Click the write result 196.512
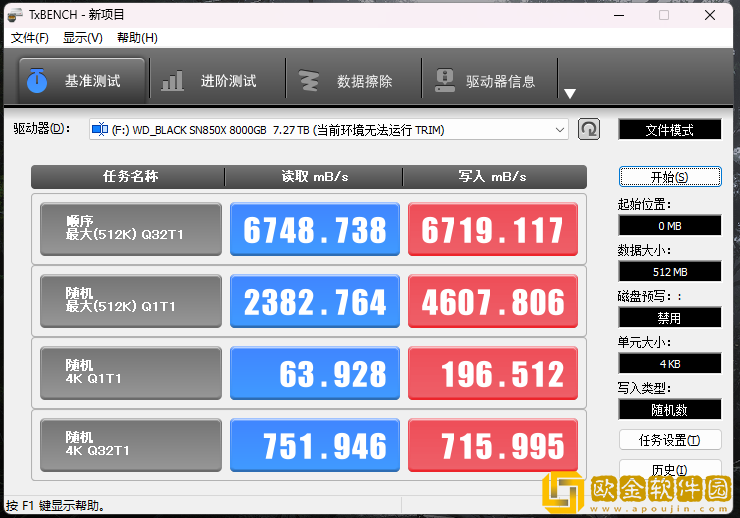 click(493, 373)
